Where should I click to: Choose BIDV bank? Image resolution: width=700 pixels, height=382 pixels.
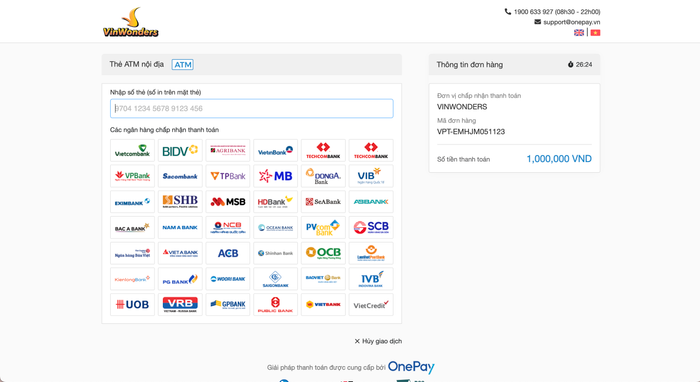pyautogui.click(x=180, y=150)
